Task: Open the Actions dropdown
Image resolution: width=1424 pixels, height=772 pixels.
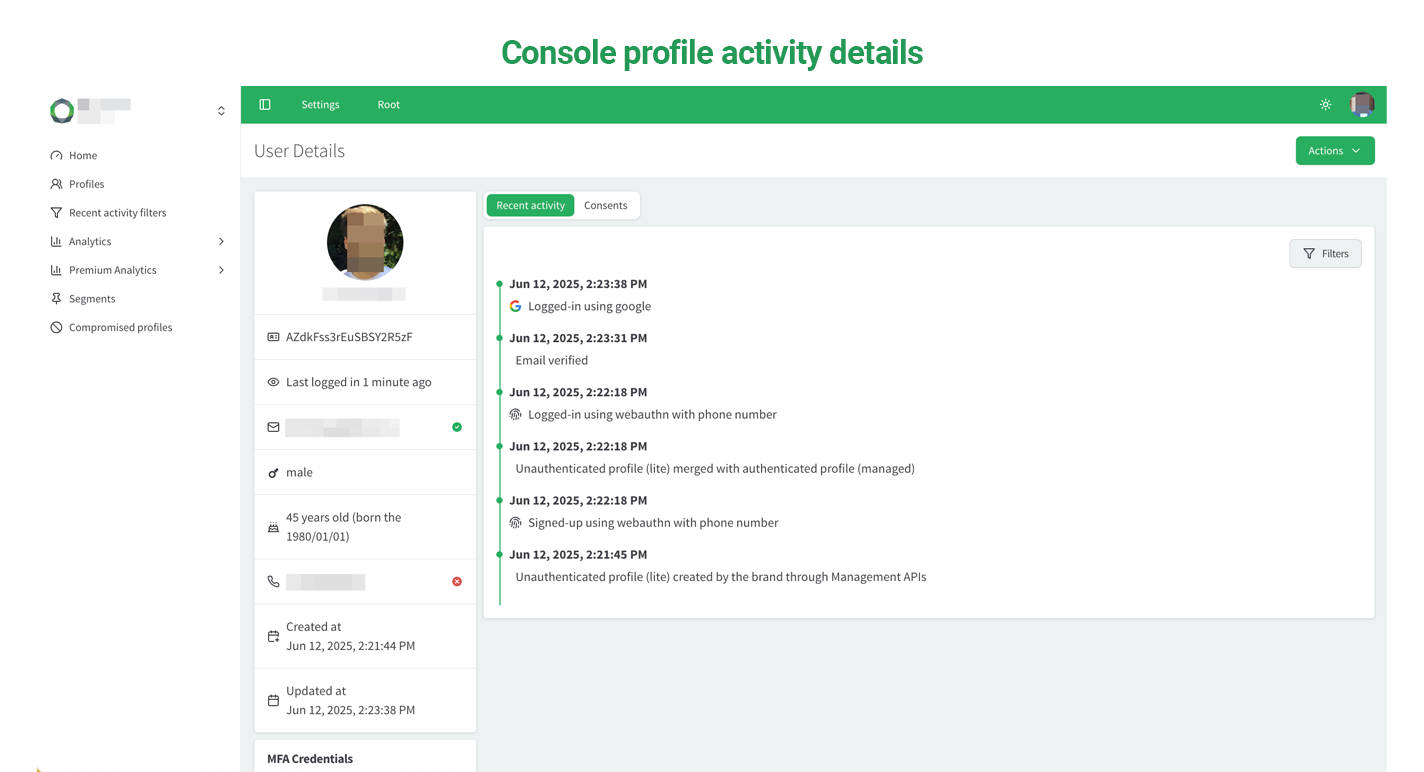Action: point(1334,151)
